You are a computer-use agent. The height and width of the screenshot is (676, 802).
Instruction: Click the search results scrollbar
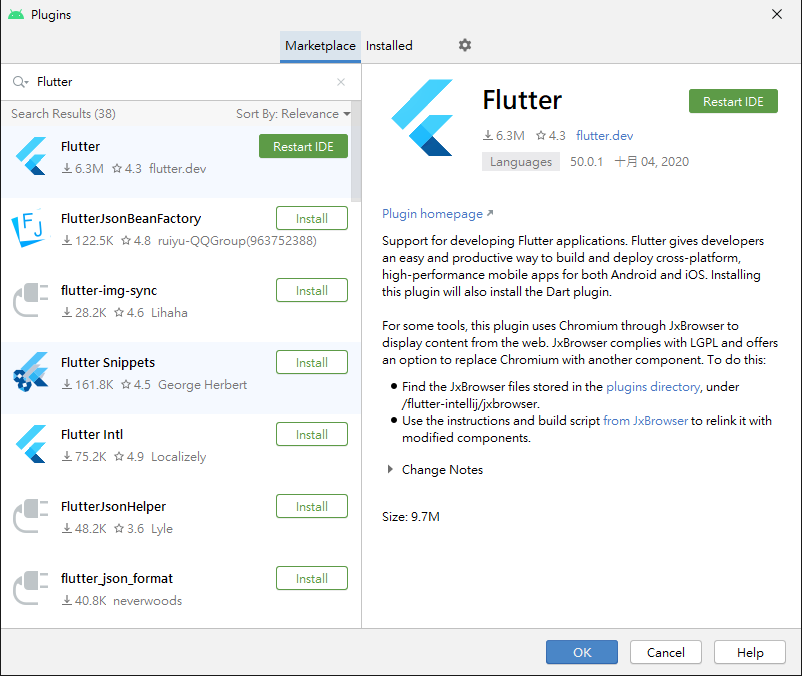click(356, 151)
